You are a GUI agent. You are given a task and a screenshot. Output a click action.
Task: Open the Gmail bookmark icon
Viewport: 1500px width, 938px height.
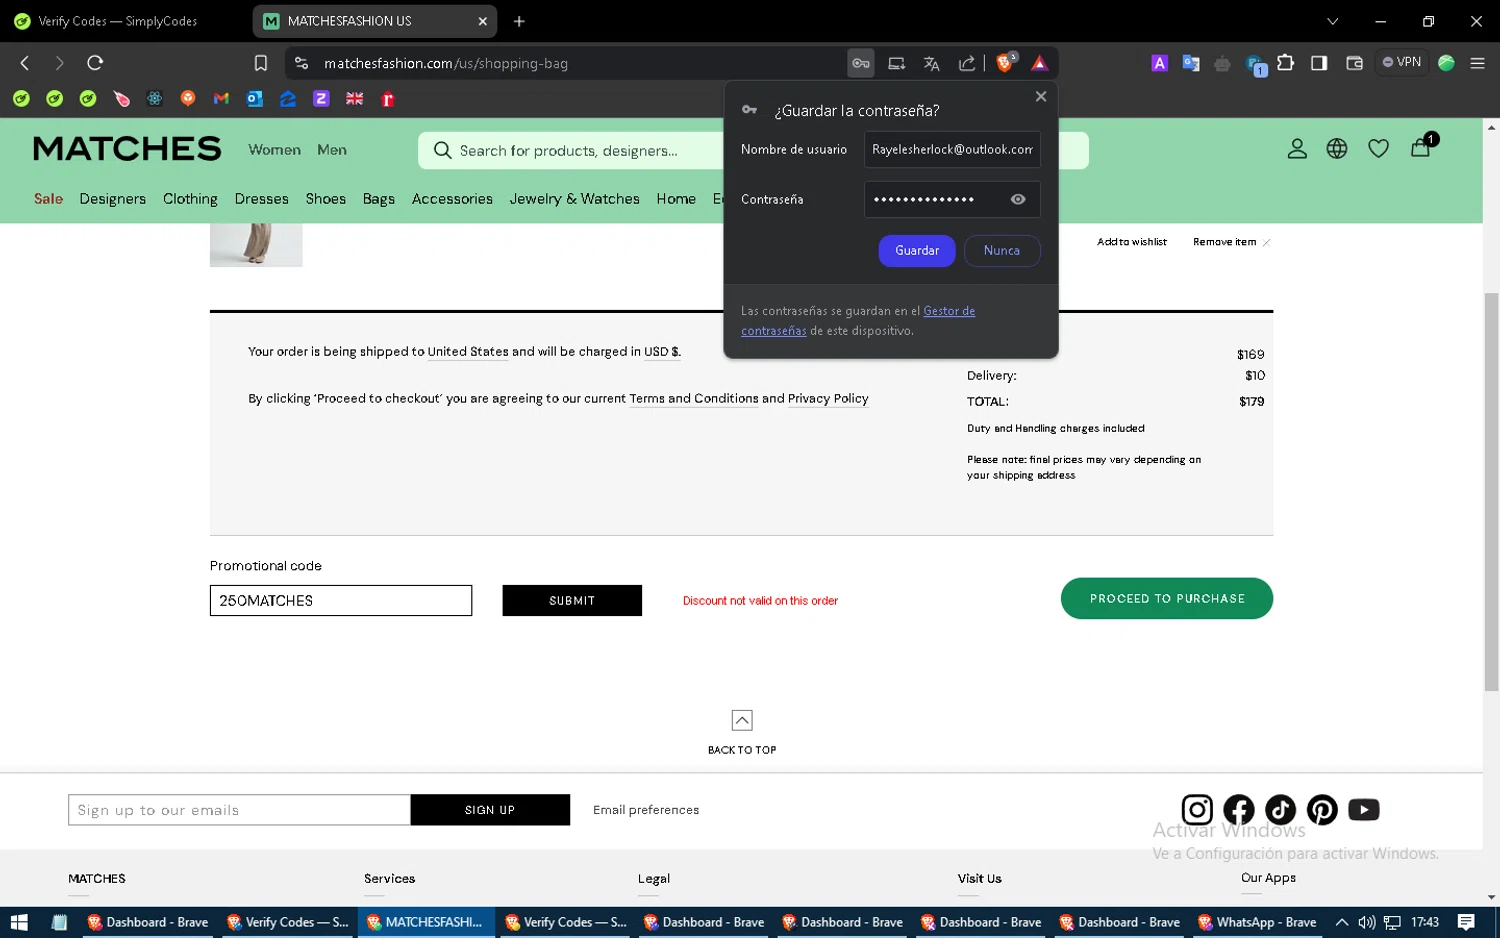[221, 99]
